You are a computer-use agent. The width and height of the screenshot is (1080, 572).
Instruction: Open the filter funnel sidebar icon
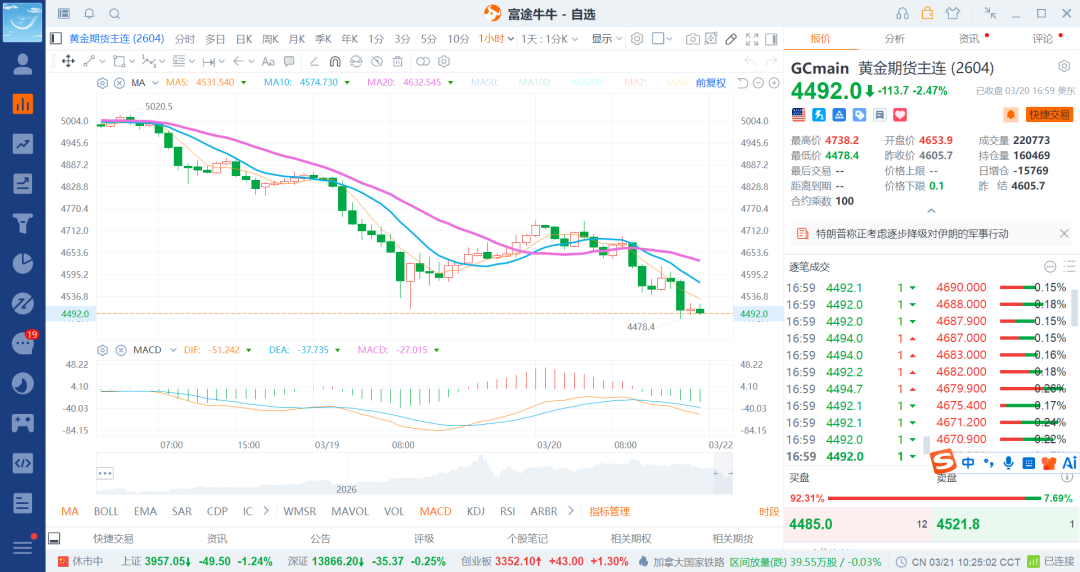point(23,223)
